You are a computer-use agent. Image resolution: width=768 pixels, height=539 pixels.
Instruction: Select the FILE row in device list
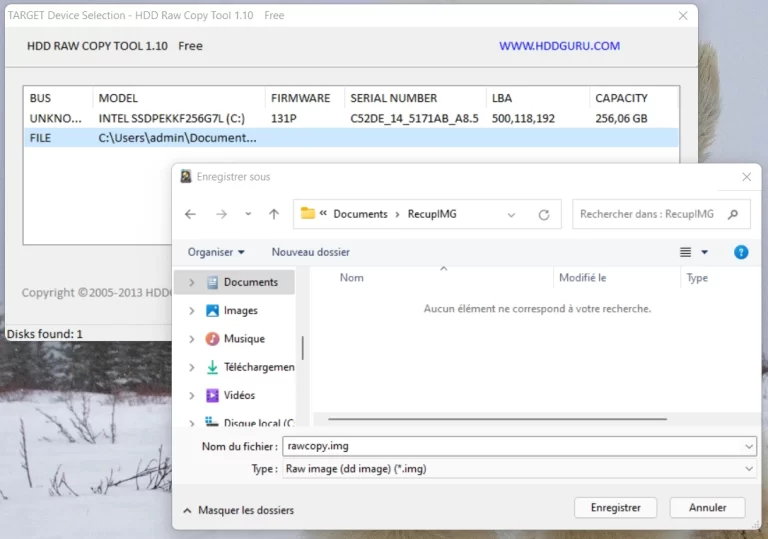pyautogui.click(x=351, y=138)
